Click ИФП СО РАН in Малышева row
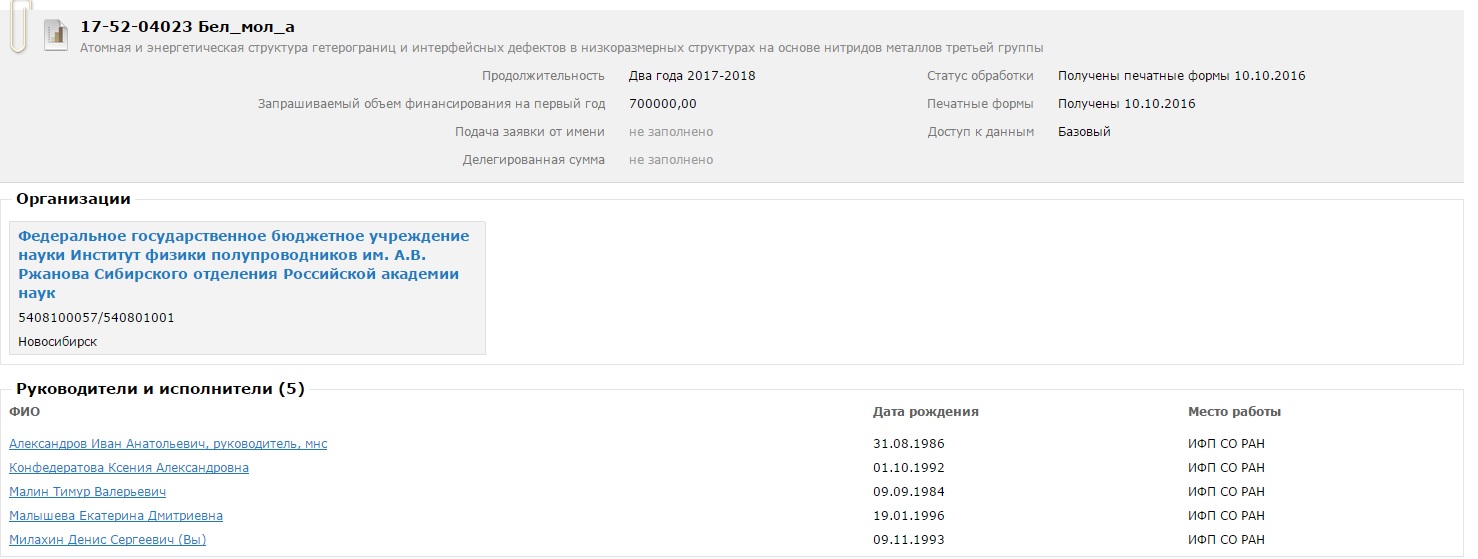Screen dimensions: 1478x559 pyautogui.click(x=1226, y=516)
